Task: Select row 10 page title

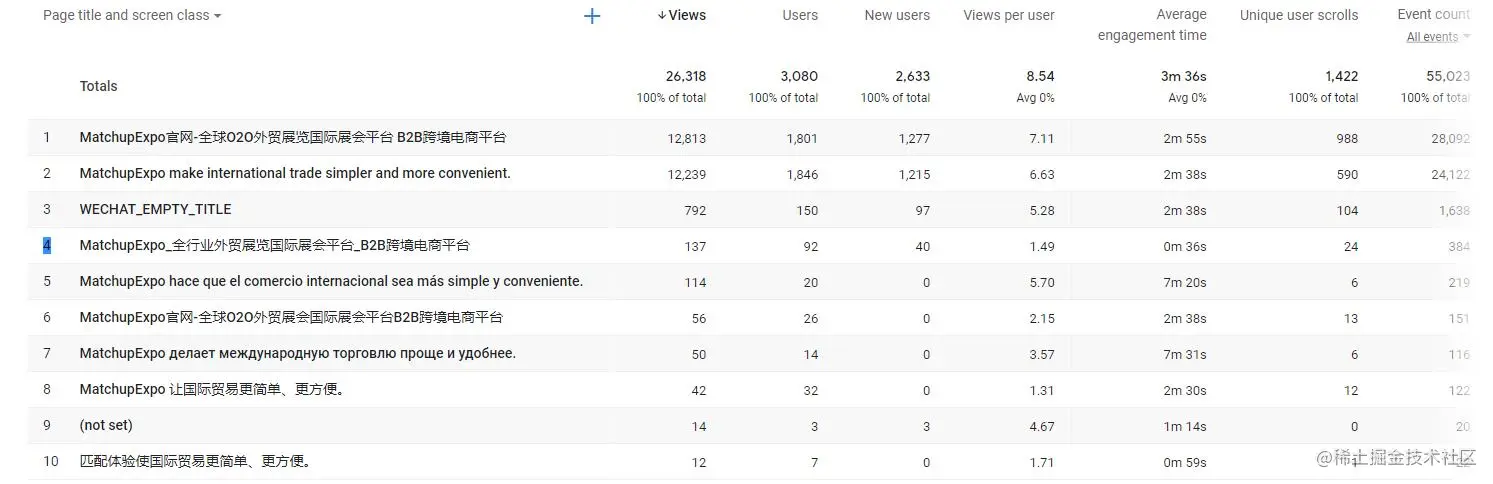Action: coord(195,462)
